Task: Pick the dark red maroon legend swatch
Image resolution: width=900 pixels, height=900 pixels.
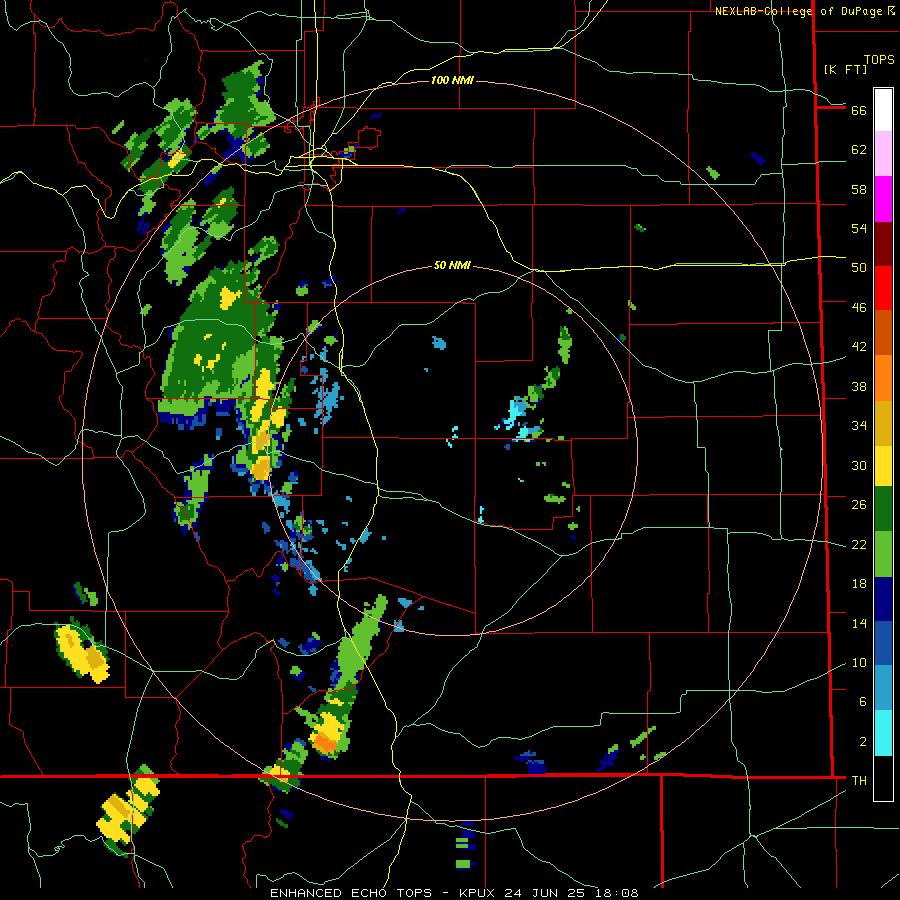Action: 883,243
